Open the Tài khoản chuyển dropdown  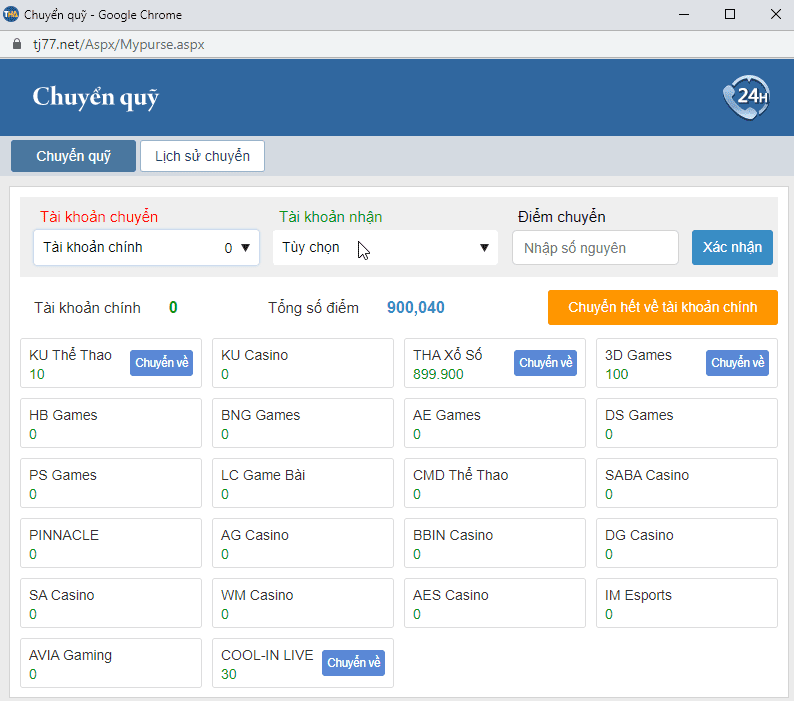tap(146, 248)
